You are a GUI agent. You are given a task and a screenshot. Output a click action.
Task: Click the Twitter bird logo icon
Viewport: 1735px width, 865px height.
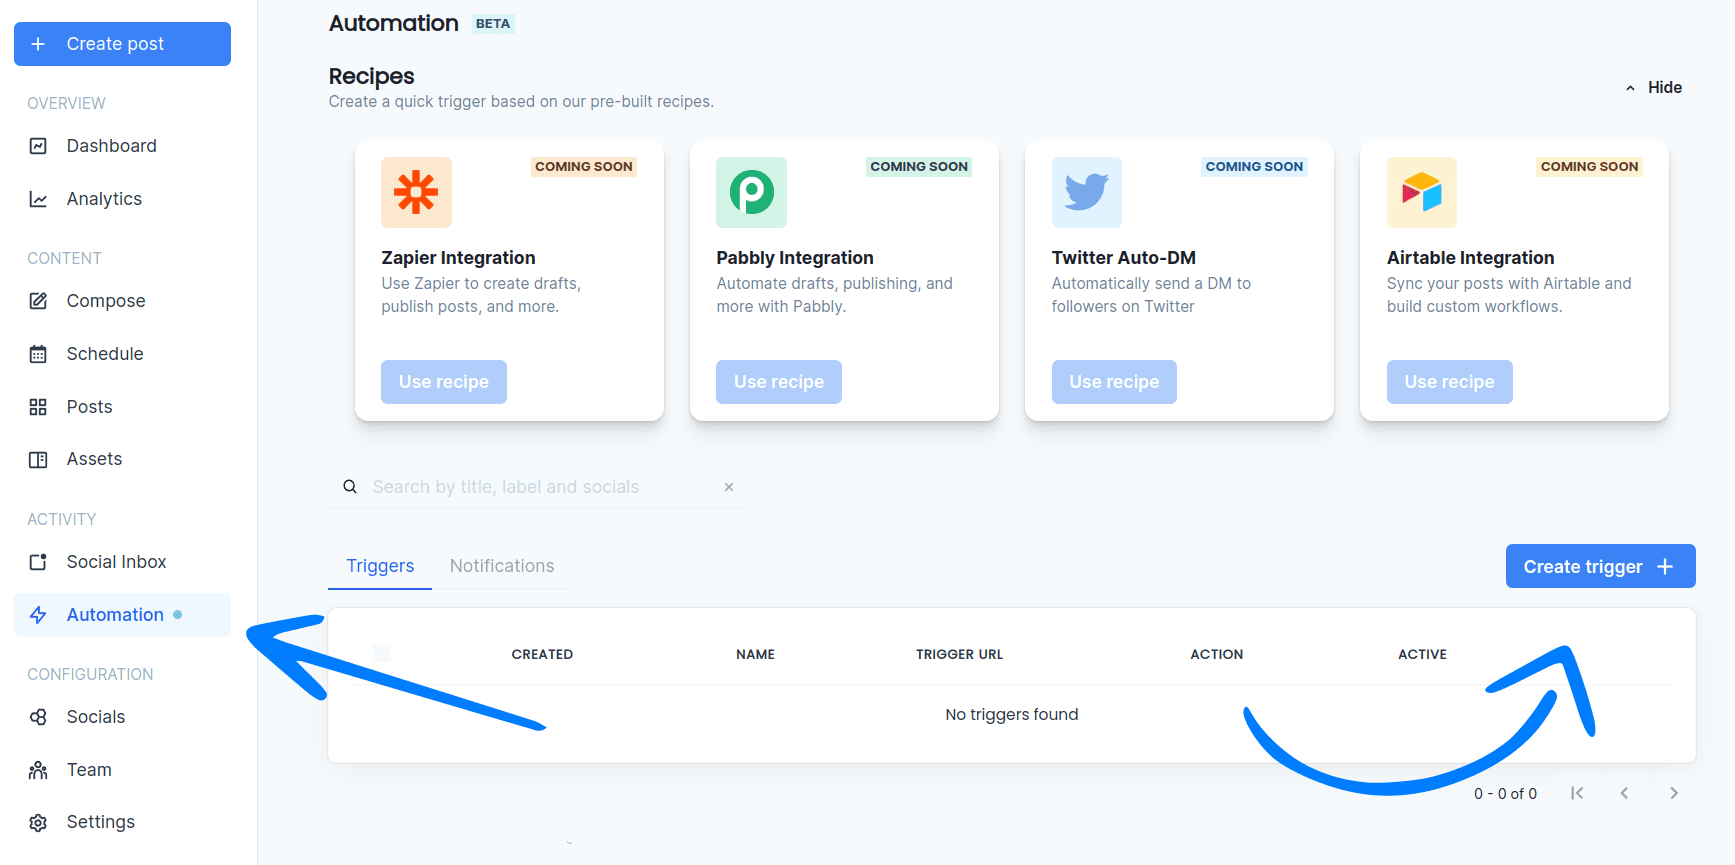(x=1087, y=192)
